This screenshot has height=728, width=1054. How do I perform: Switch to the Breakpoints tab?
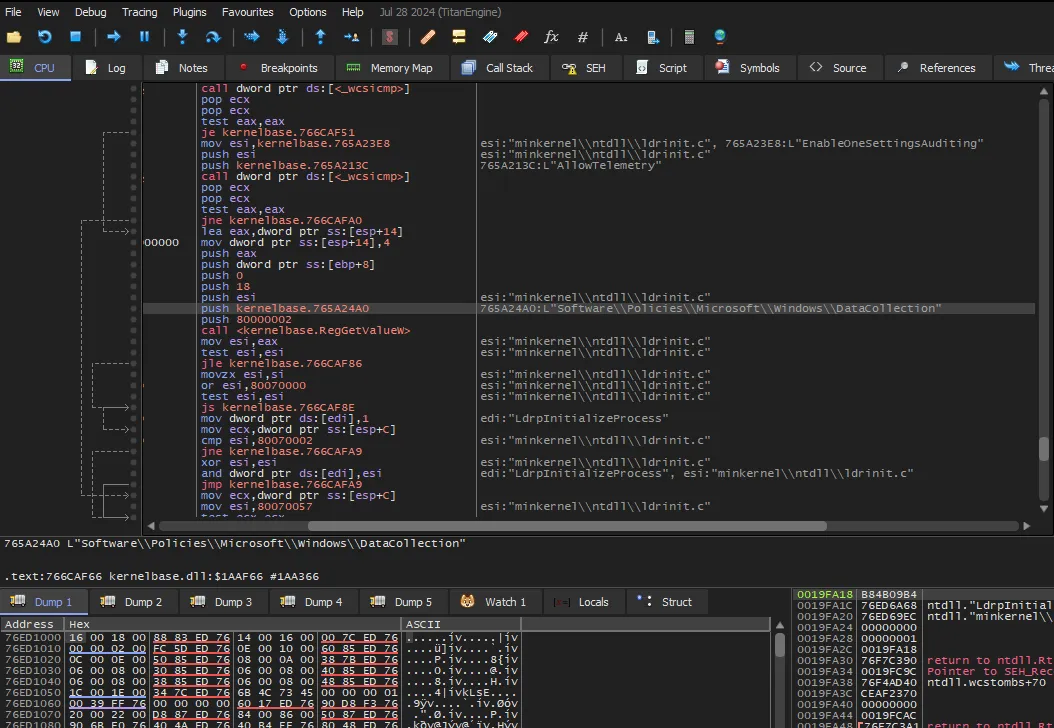[x=279, y=68]
